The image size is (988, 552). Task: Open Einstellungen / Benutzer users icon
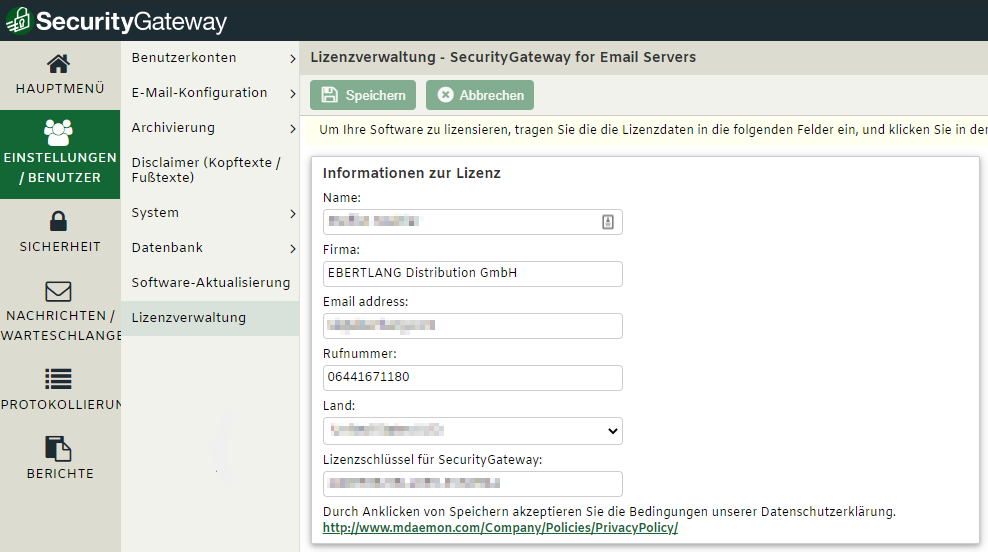[x=59, y=132]
